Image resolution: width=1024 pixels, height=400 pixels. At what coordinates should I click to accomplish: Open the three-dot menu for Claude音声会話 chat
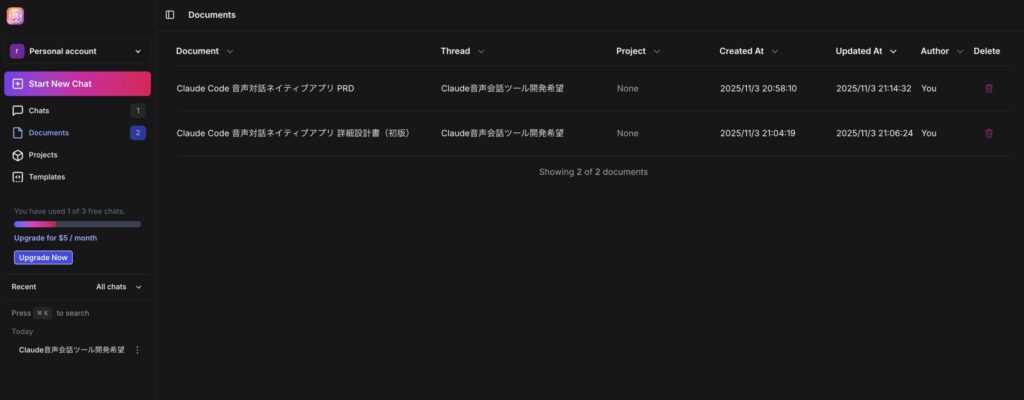click(137, 350)
